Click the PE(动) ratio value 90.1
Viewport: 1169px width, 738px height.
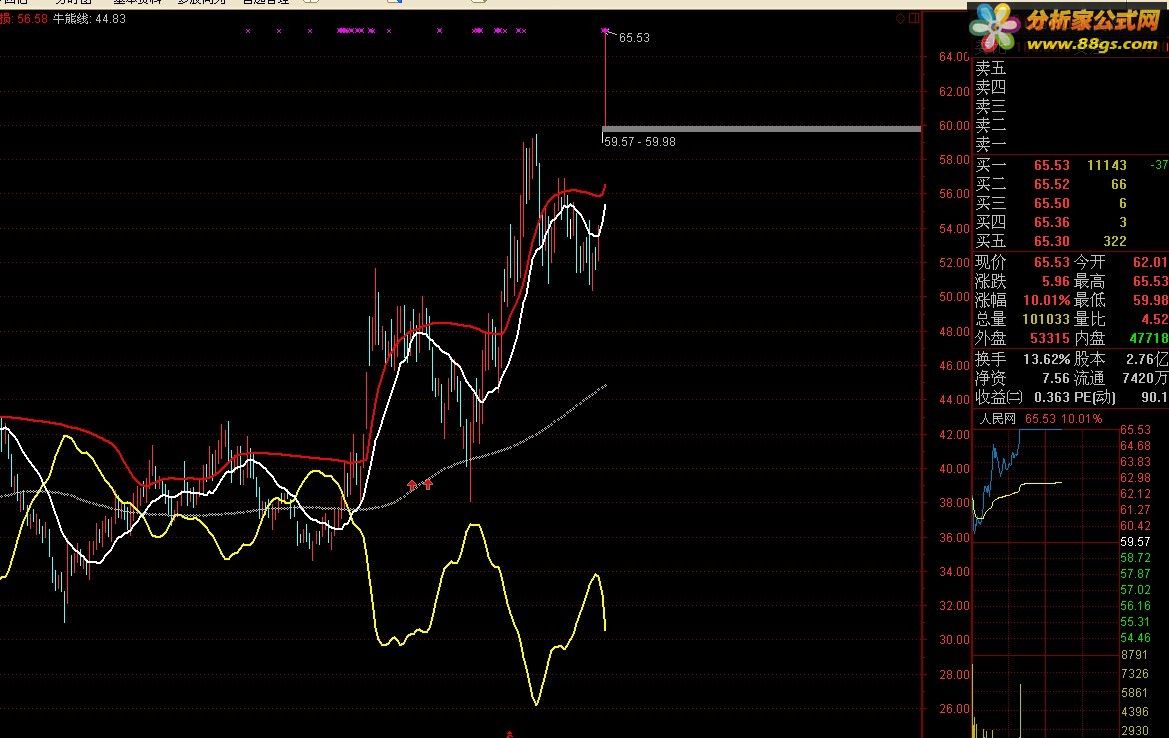point(1154,397)
